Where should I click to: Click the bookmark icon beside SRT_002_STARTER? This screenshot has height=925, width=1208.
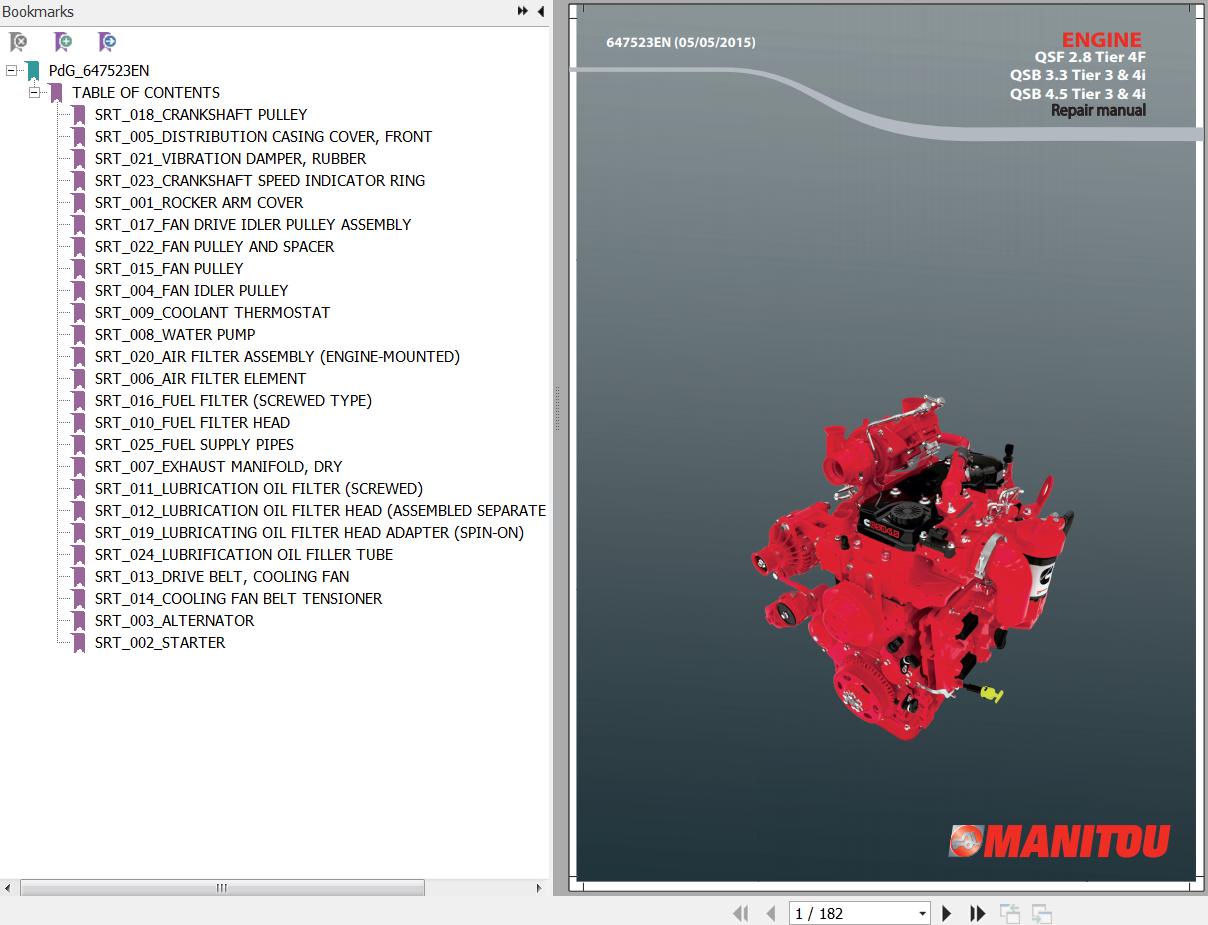(x=79, y=643)
